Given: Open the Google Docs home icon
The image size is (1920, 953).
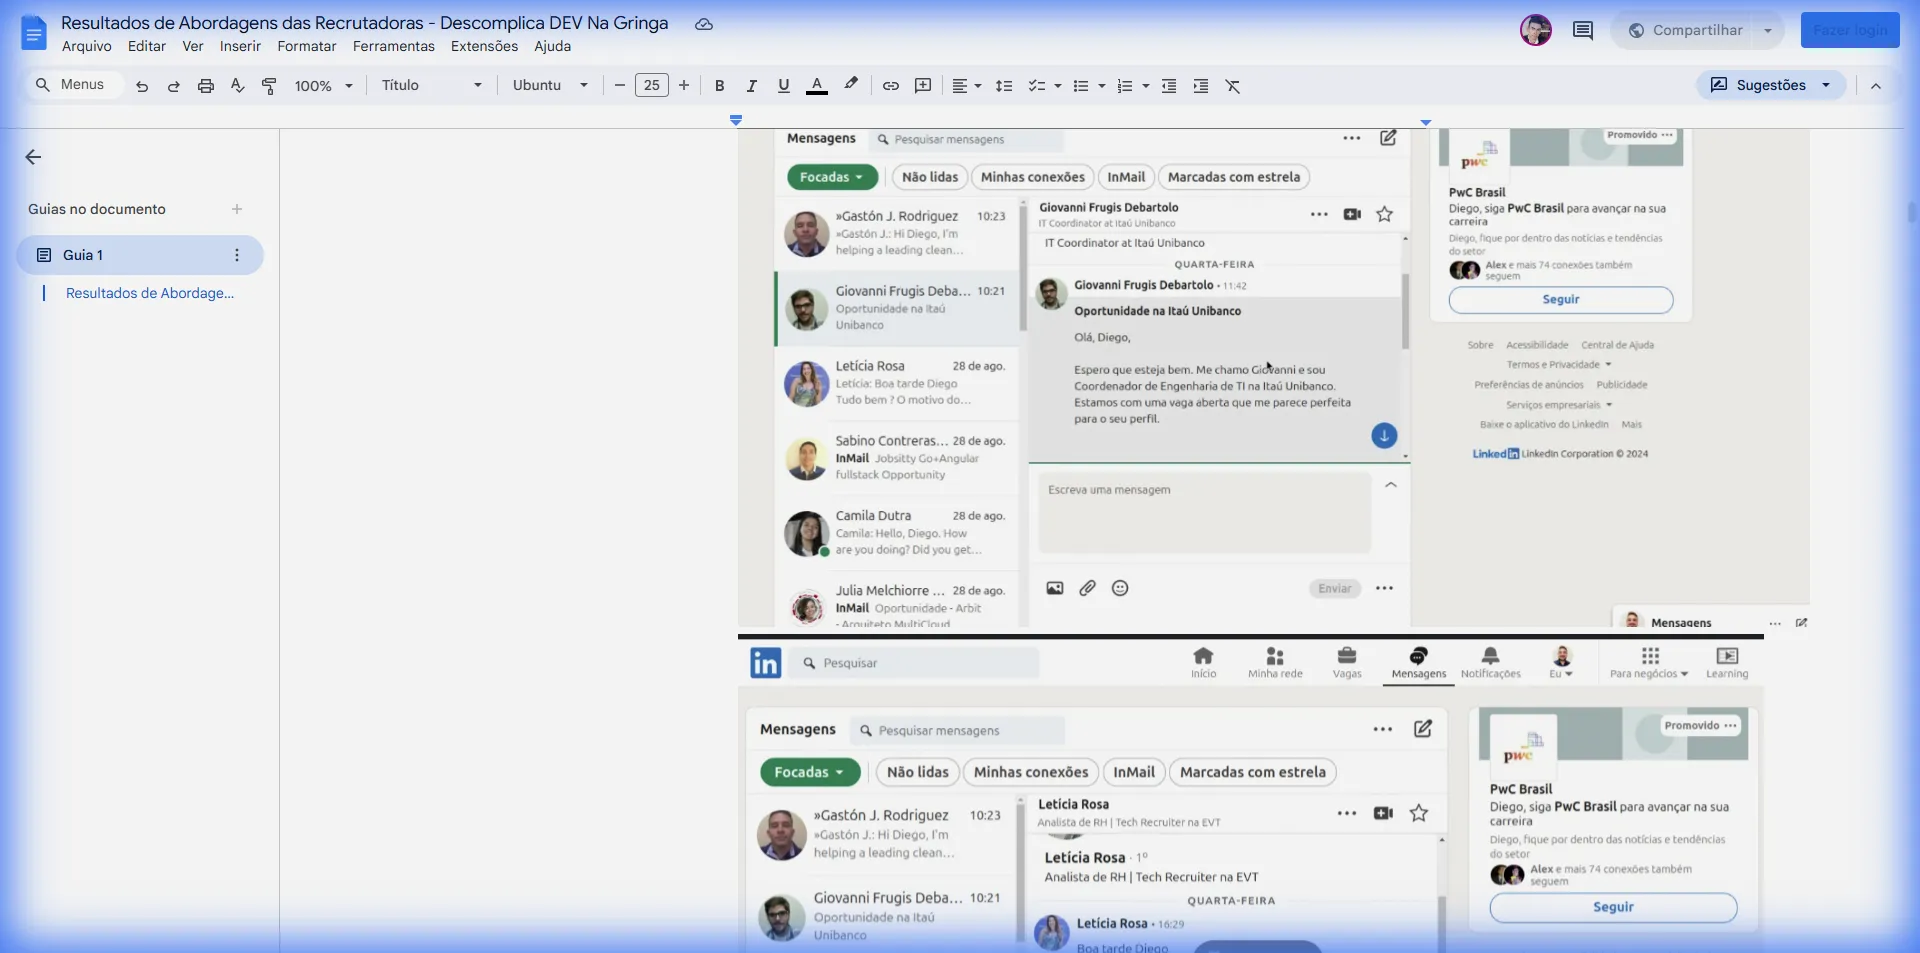Looking at the screenshot, I should (x=34, y=33).
